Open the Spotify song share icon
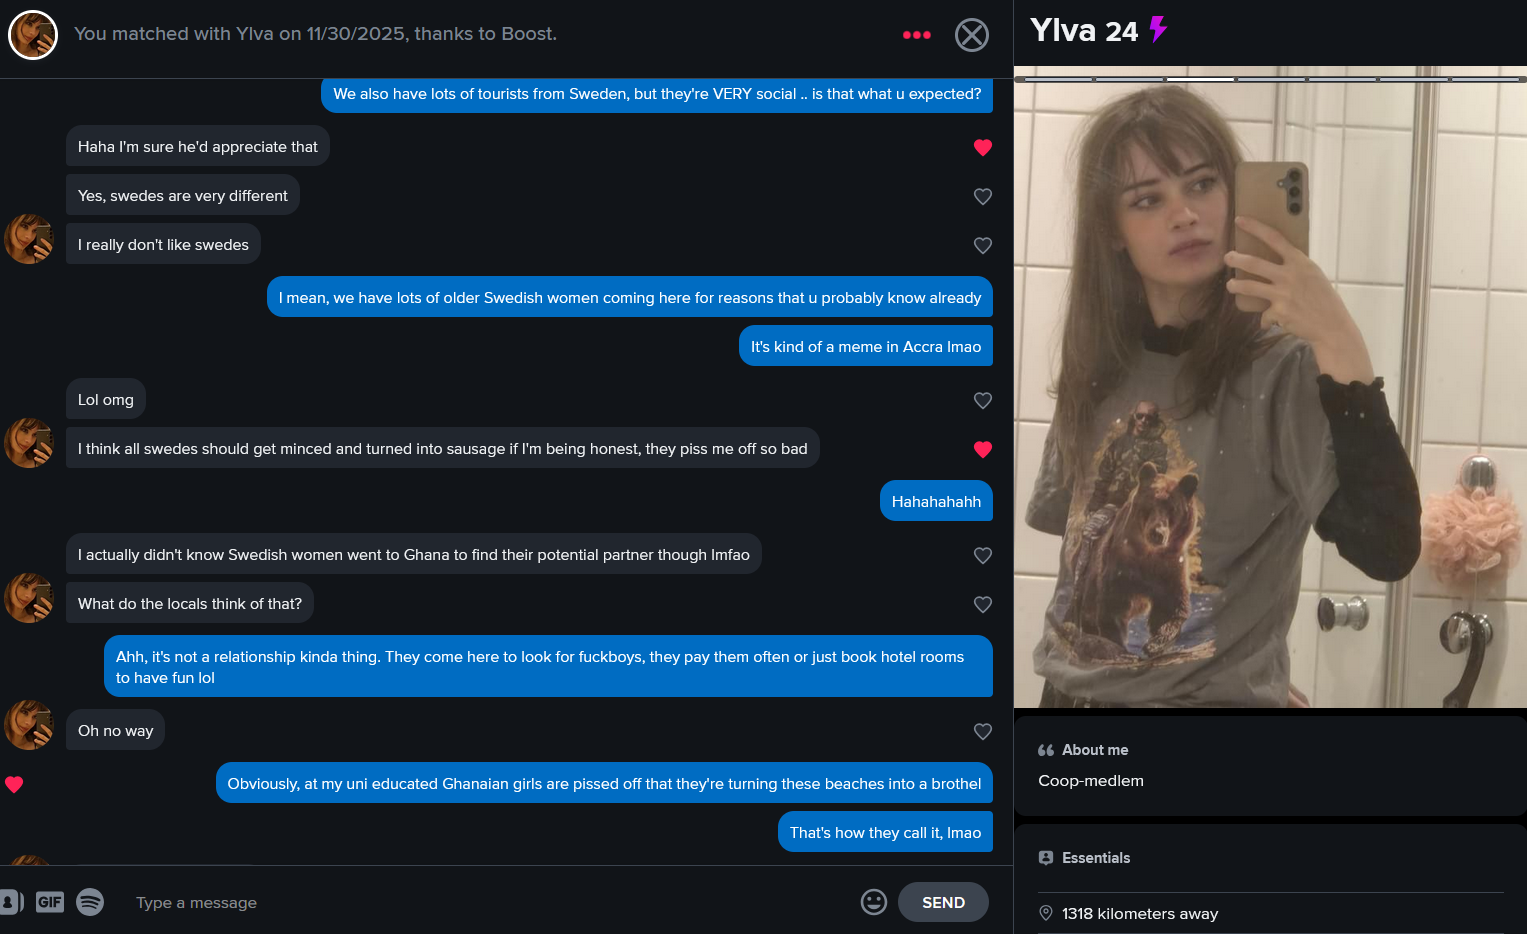The height and width of the screenshot is (934, 1527). 90,902
